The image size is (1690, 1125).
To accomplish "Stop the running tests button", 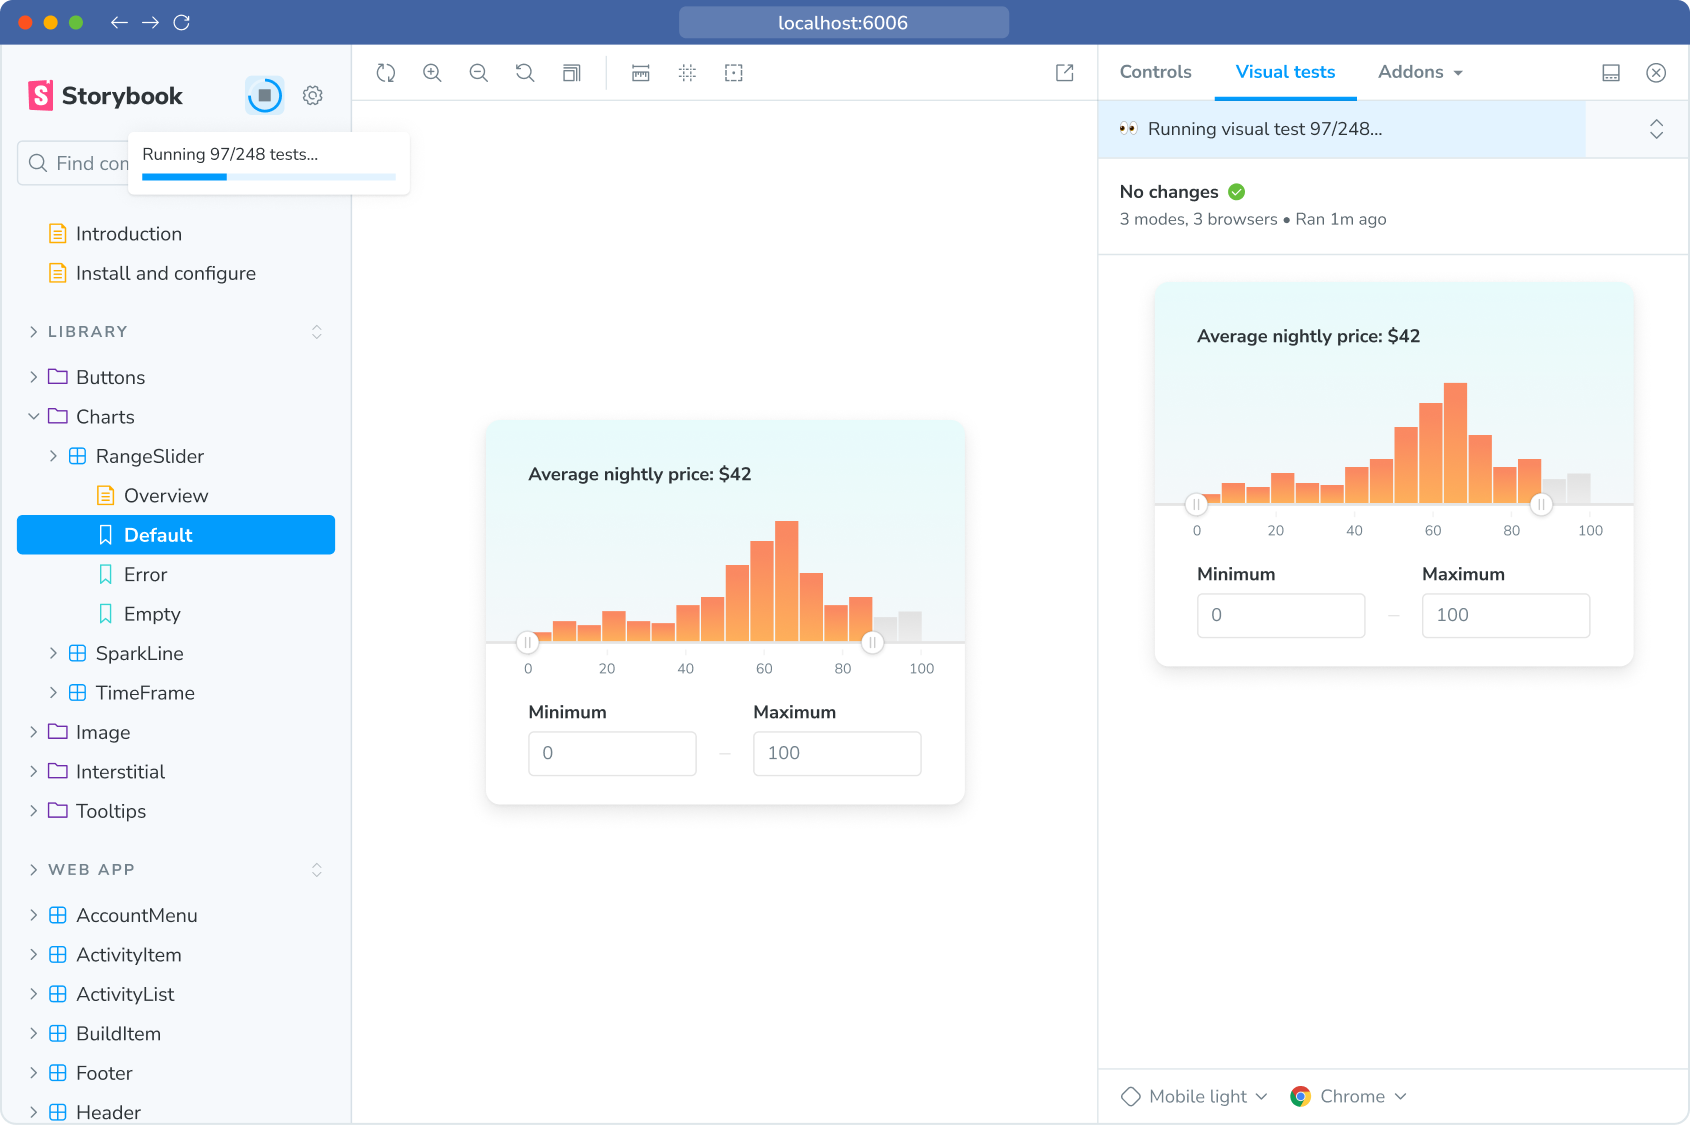I will pos(265,95).
